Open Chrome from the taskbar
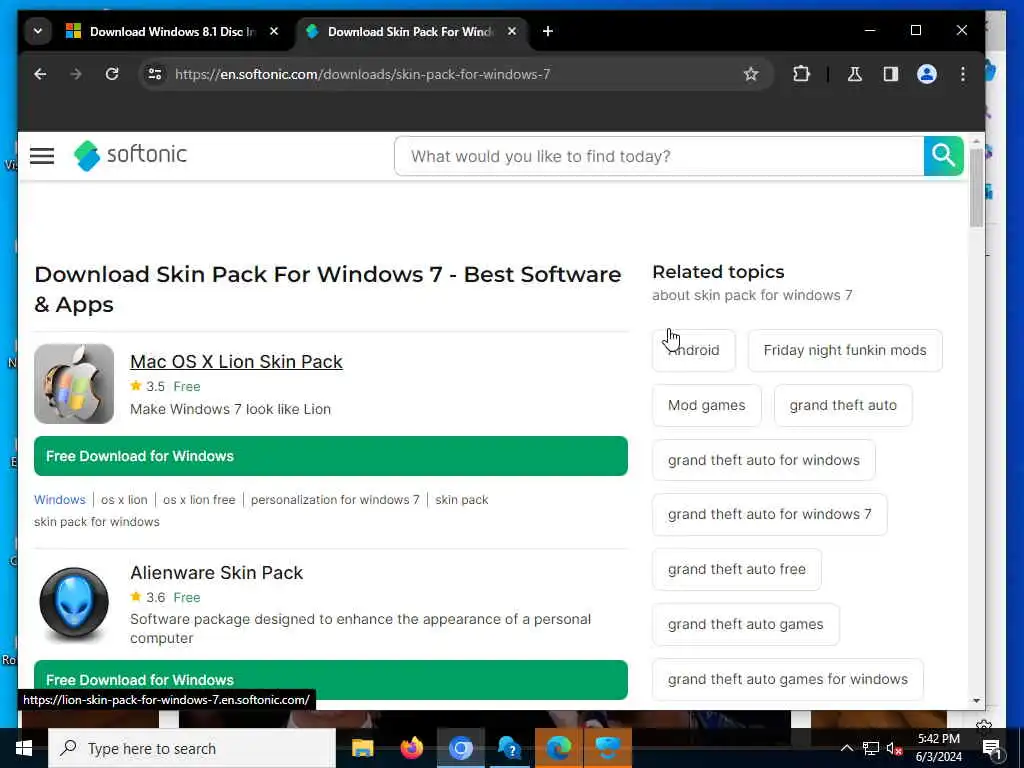 pyautogui.click(x=460, y=748)
